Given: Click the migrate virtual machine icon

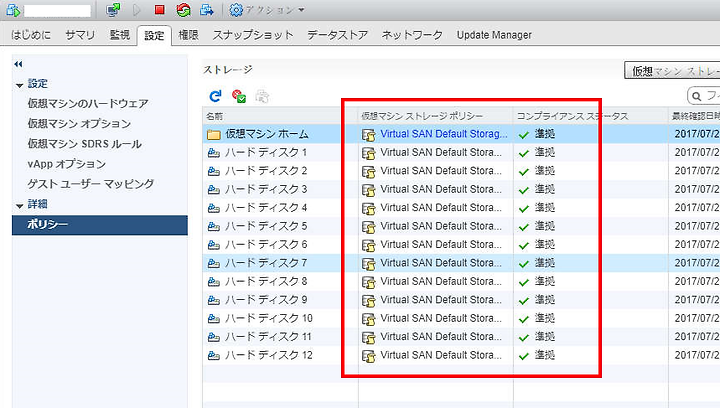Looking at the screenshot, I should click(x=207, y=10).
